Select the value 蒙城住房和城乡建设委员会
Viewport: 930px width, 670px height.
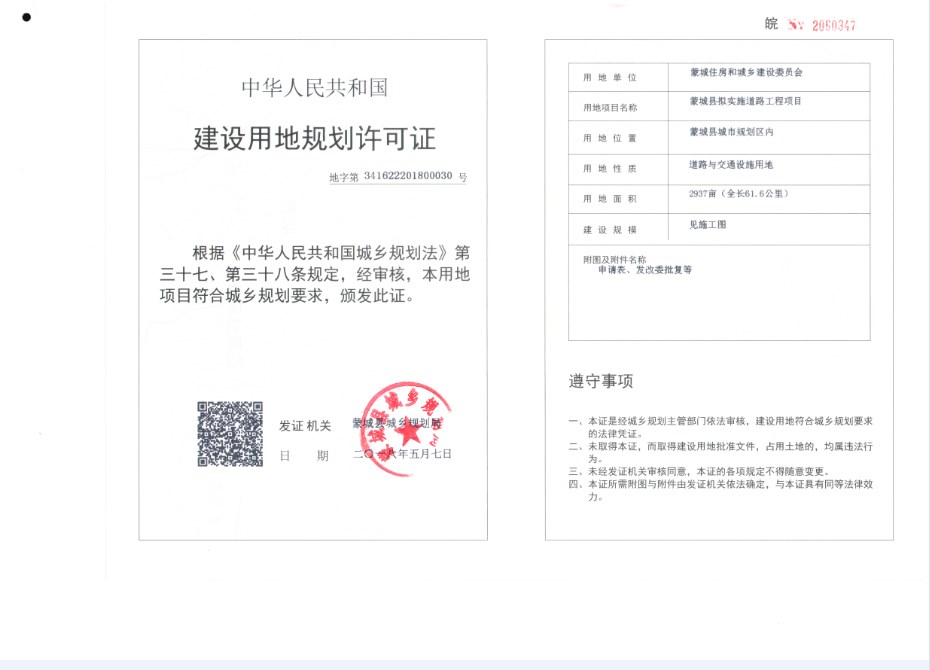[746, 72]
